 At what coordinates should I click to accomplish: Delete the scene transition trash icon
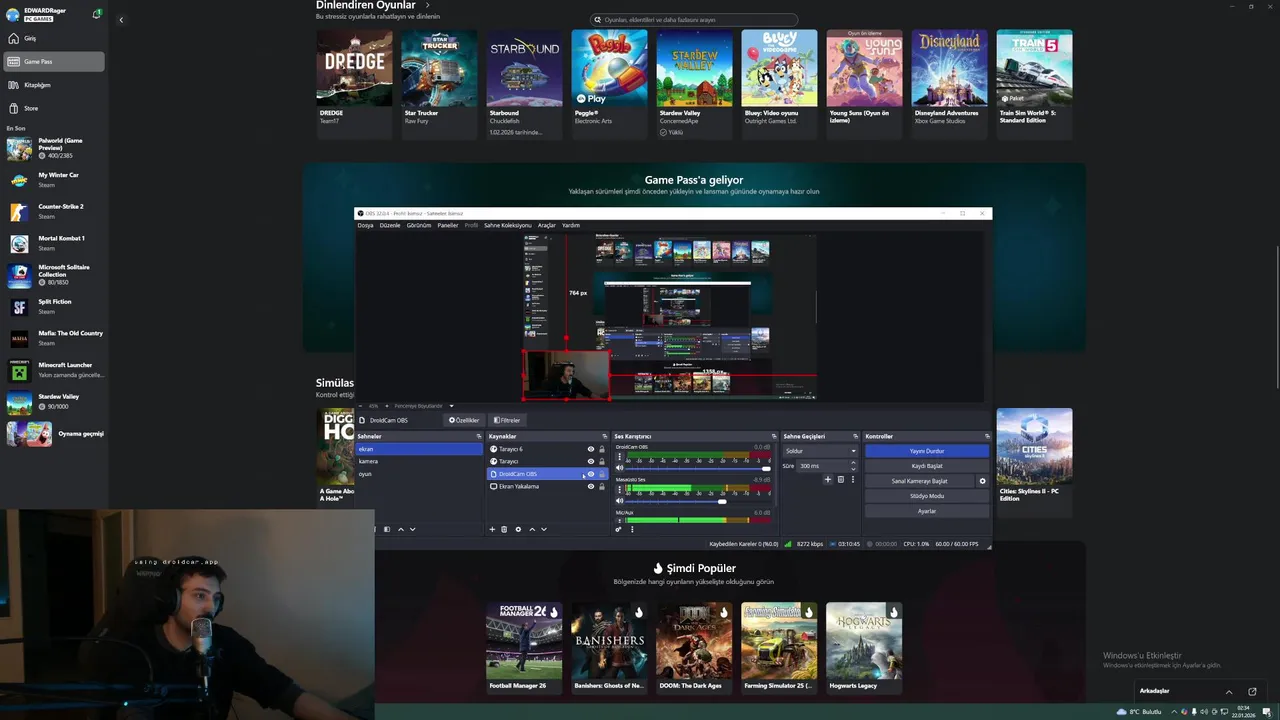840,480
